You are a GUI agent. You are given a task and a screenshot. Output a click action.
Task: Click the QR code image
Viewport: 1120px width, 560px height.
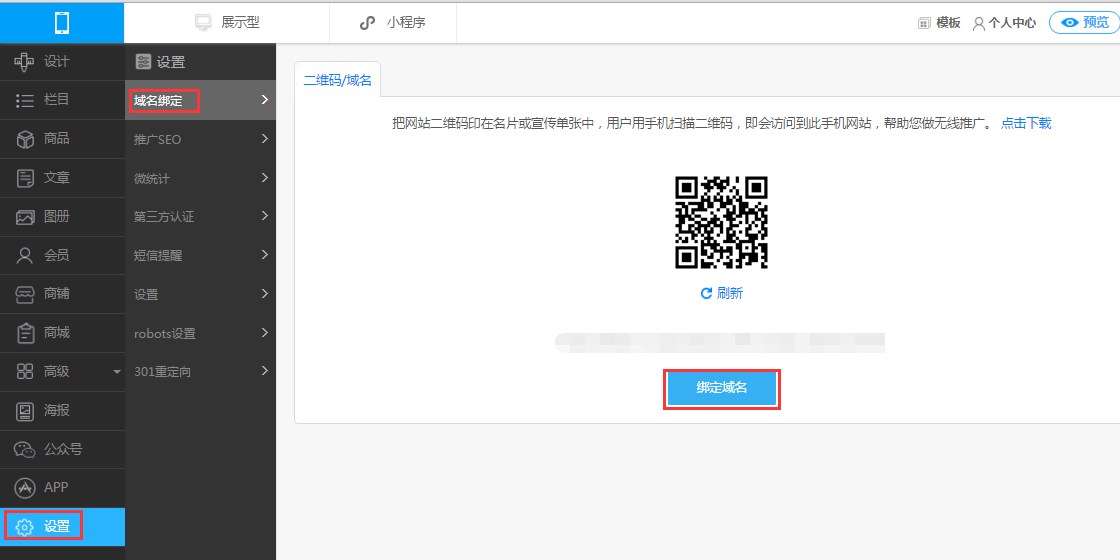[721, 222]
